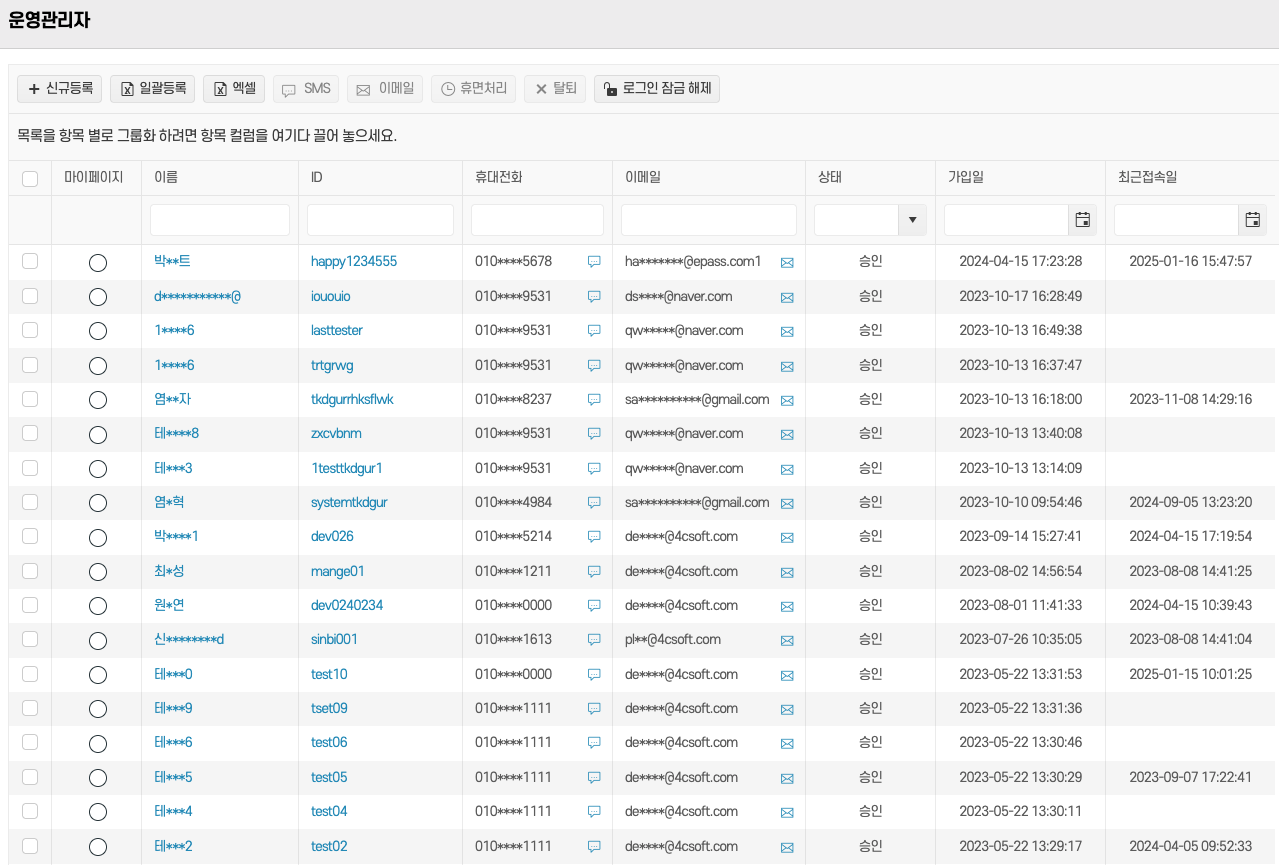The image size is (1279, 865).
Task: Click the 일괄등록 button
Action: 154,89
